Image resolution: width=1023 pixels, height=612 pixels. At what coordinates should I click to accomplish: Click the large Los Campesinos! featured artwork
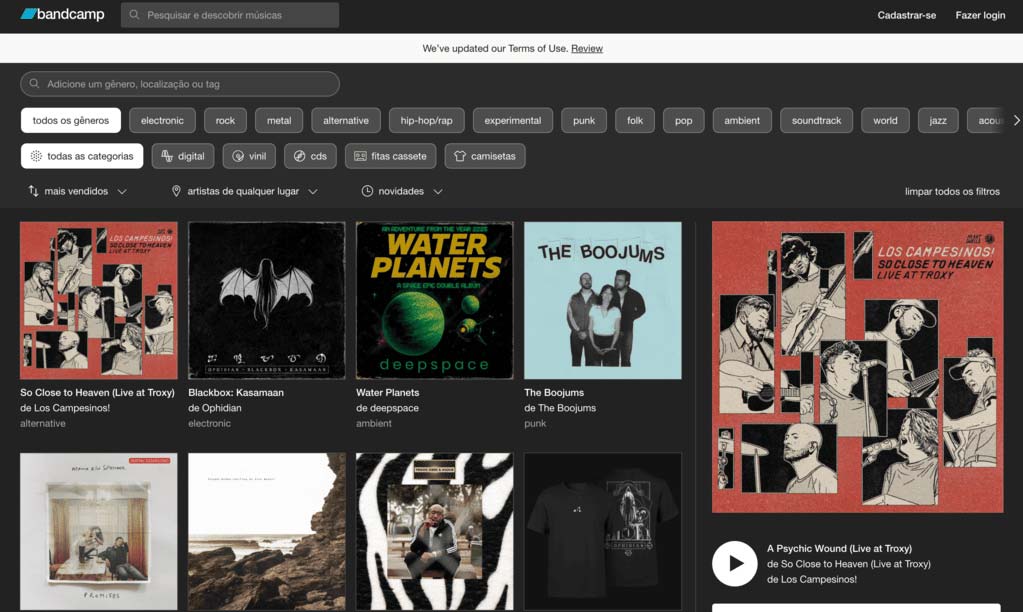pos(857,367)
